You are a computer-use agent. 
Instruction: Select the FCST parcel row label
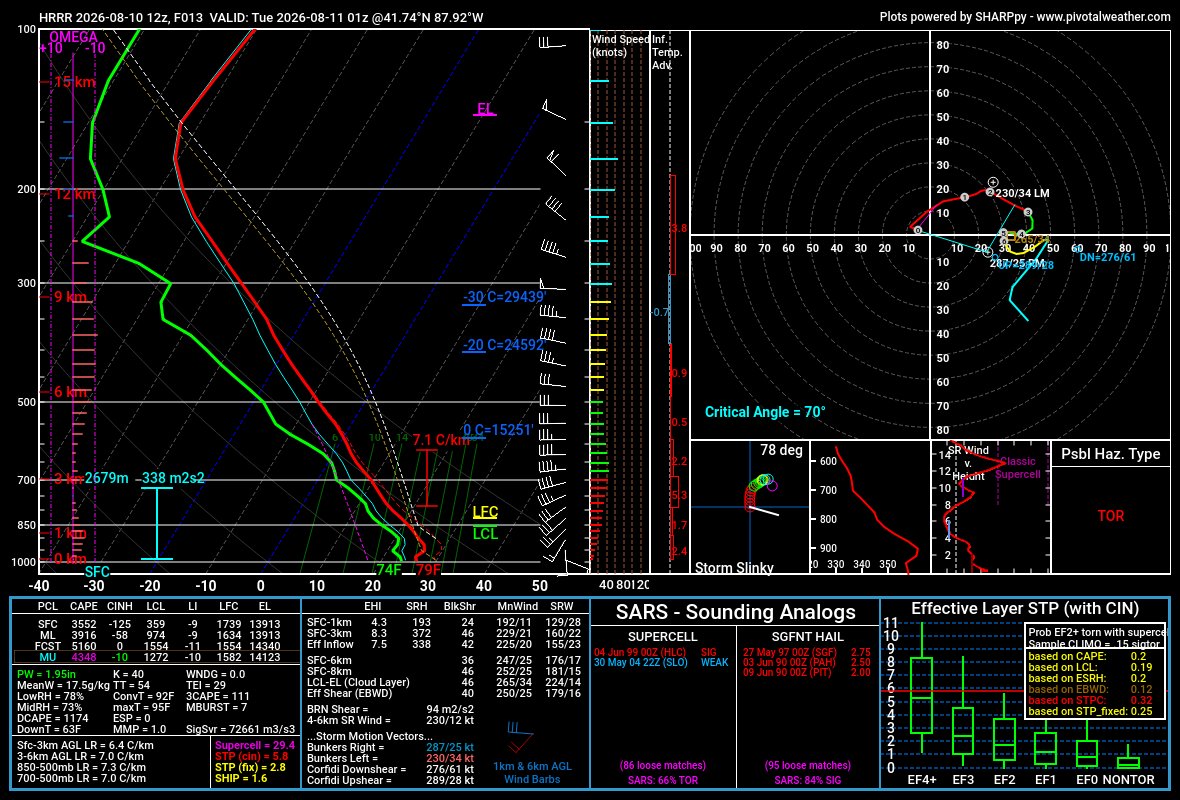[47, 646]
